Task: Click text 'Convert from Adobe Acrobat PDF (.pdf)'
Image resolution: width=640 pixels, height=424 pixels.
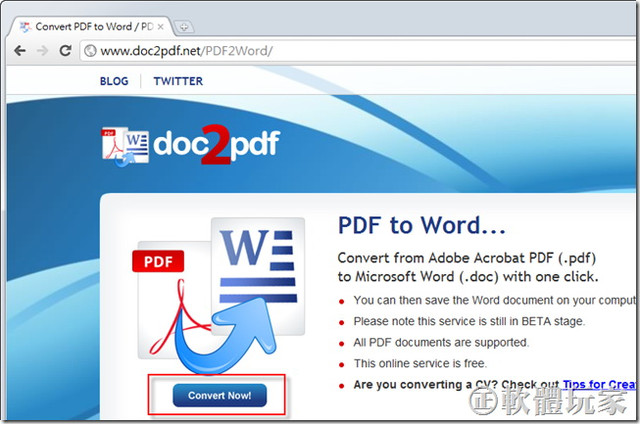Action: click(467, 258)
